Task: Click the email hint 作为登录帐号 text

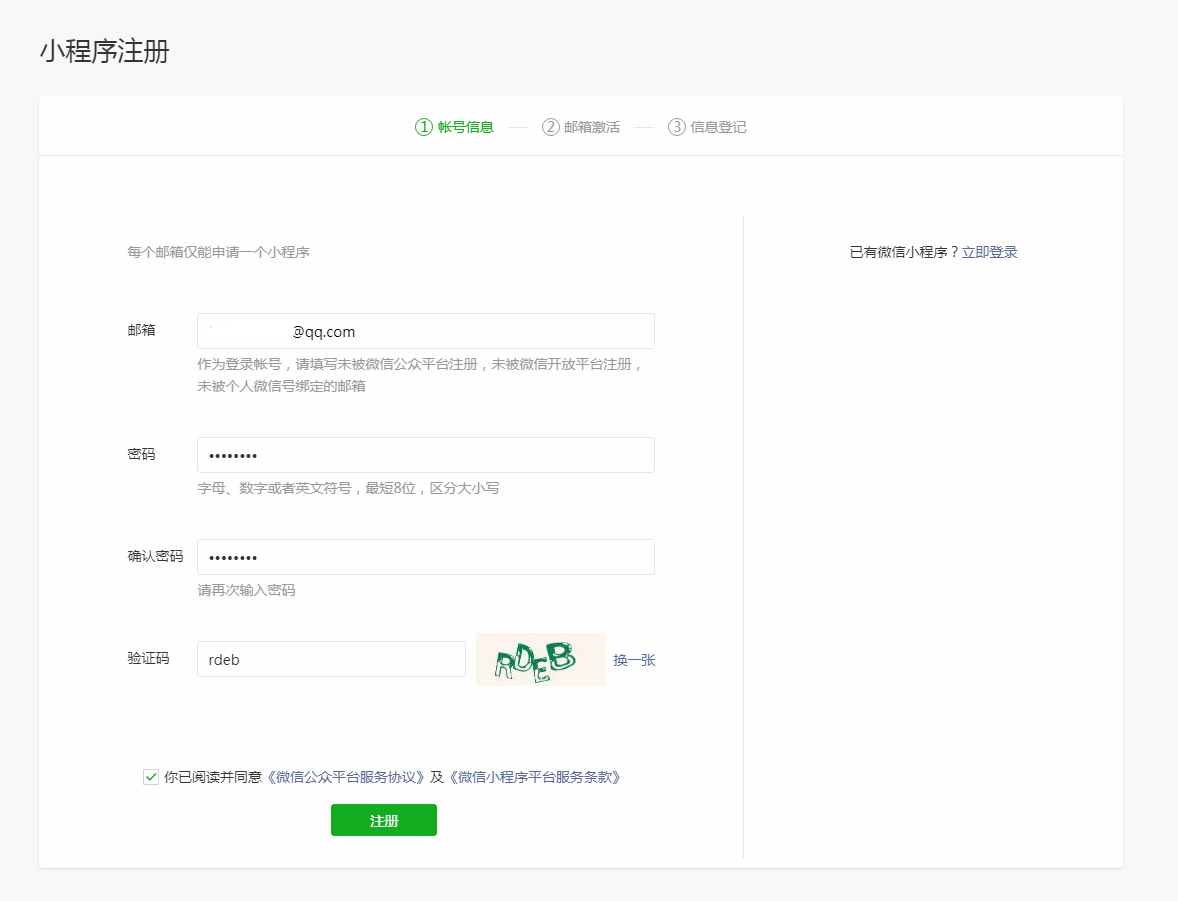Action: pyautogui.click(x=421, y=375)
